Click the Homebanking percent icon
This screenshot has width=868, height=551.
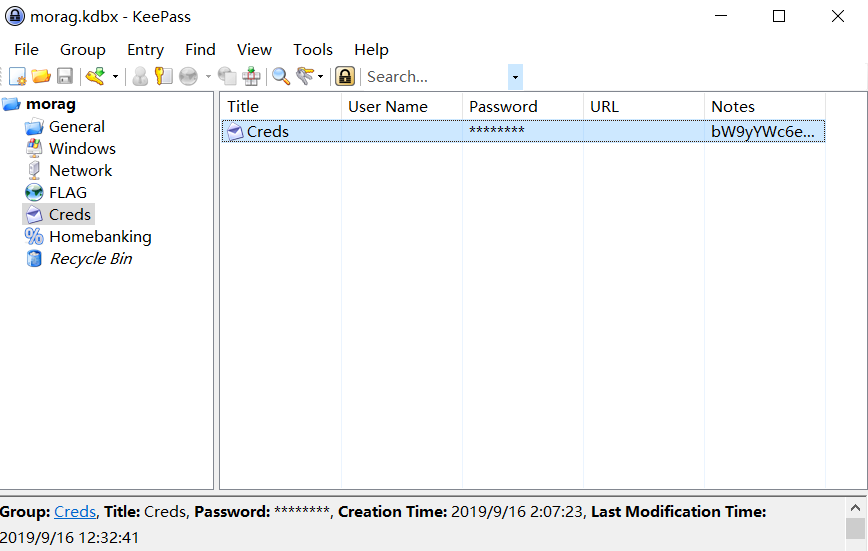pyautogui.click(x=34, y=236)
